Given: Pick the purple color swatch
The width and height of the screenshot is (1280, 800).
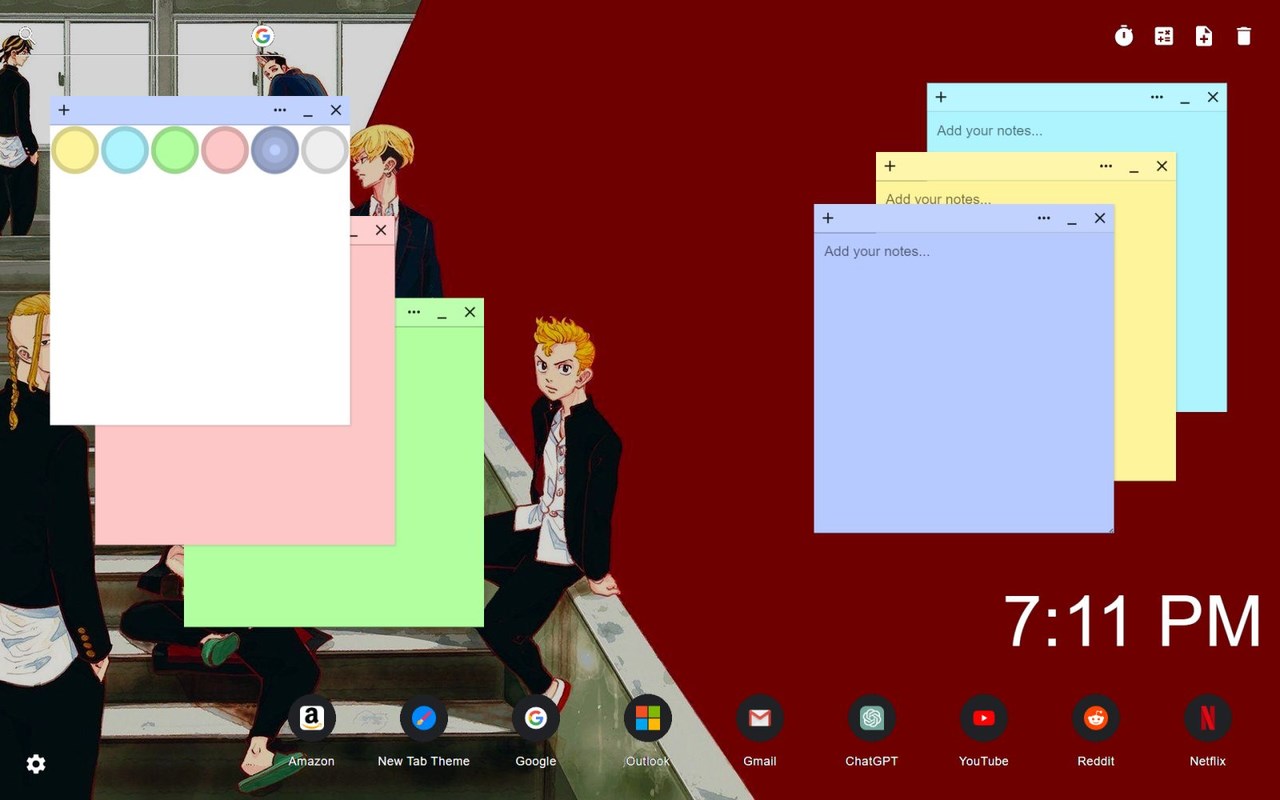Looking at the screenshot, I should click(275, 150).
